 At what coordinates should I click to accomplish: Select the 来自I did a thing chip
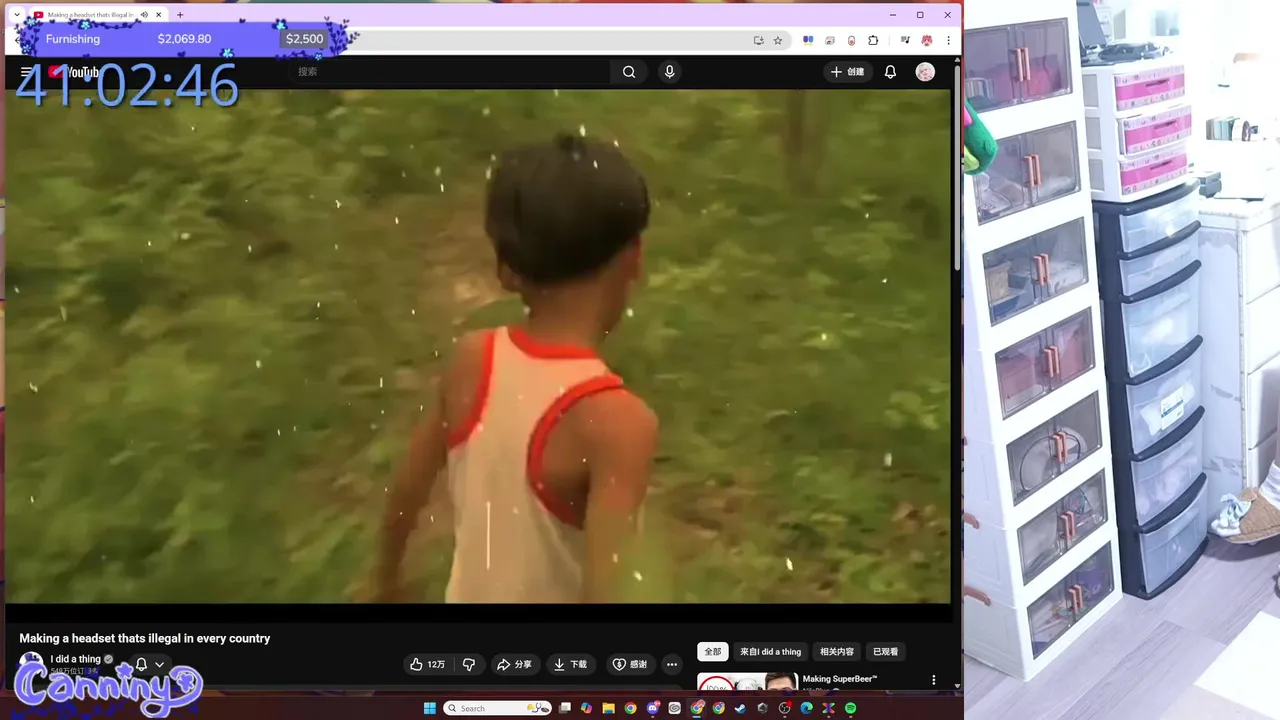(x=770, y=651)
